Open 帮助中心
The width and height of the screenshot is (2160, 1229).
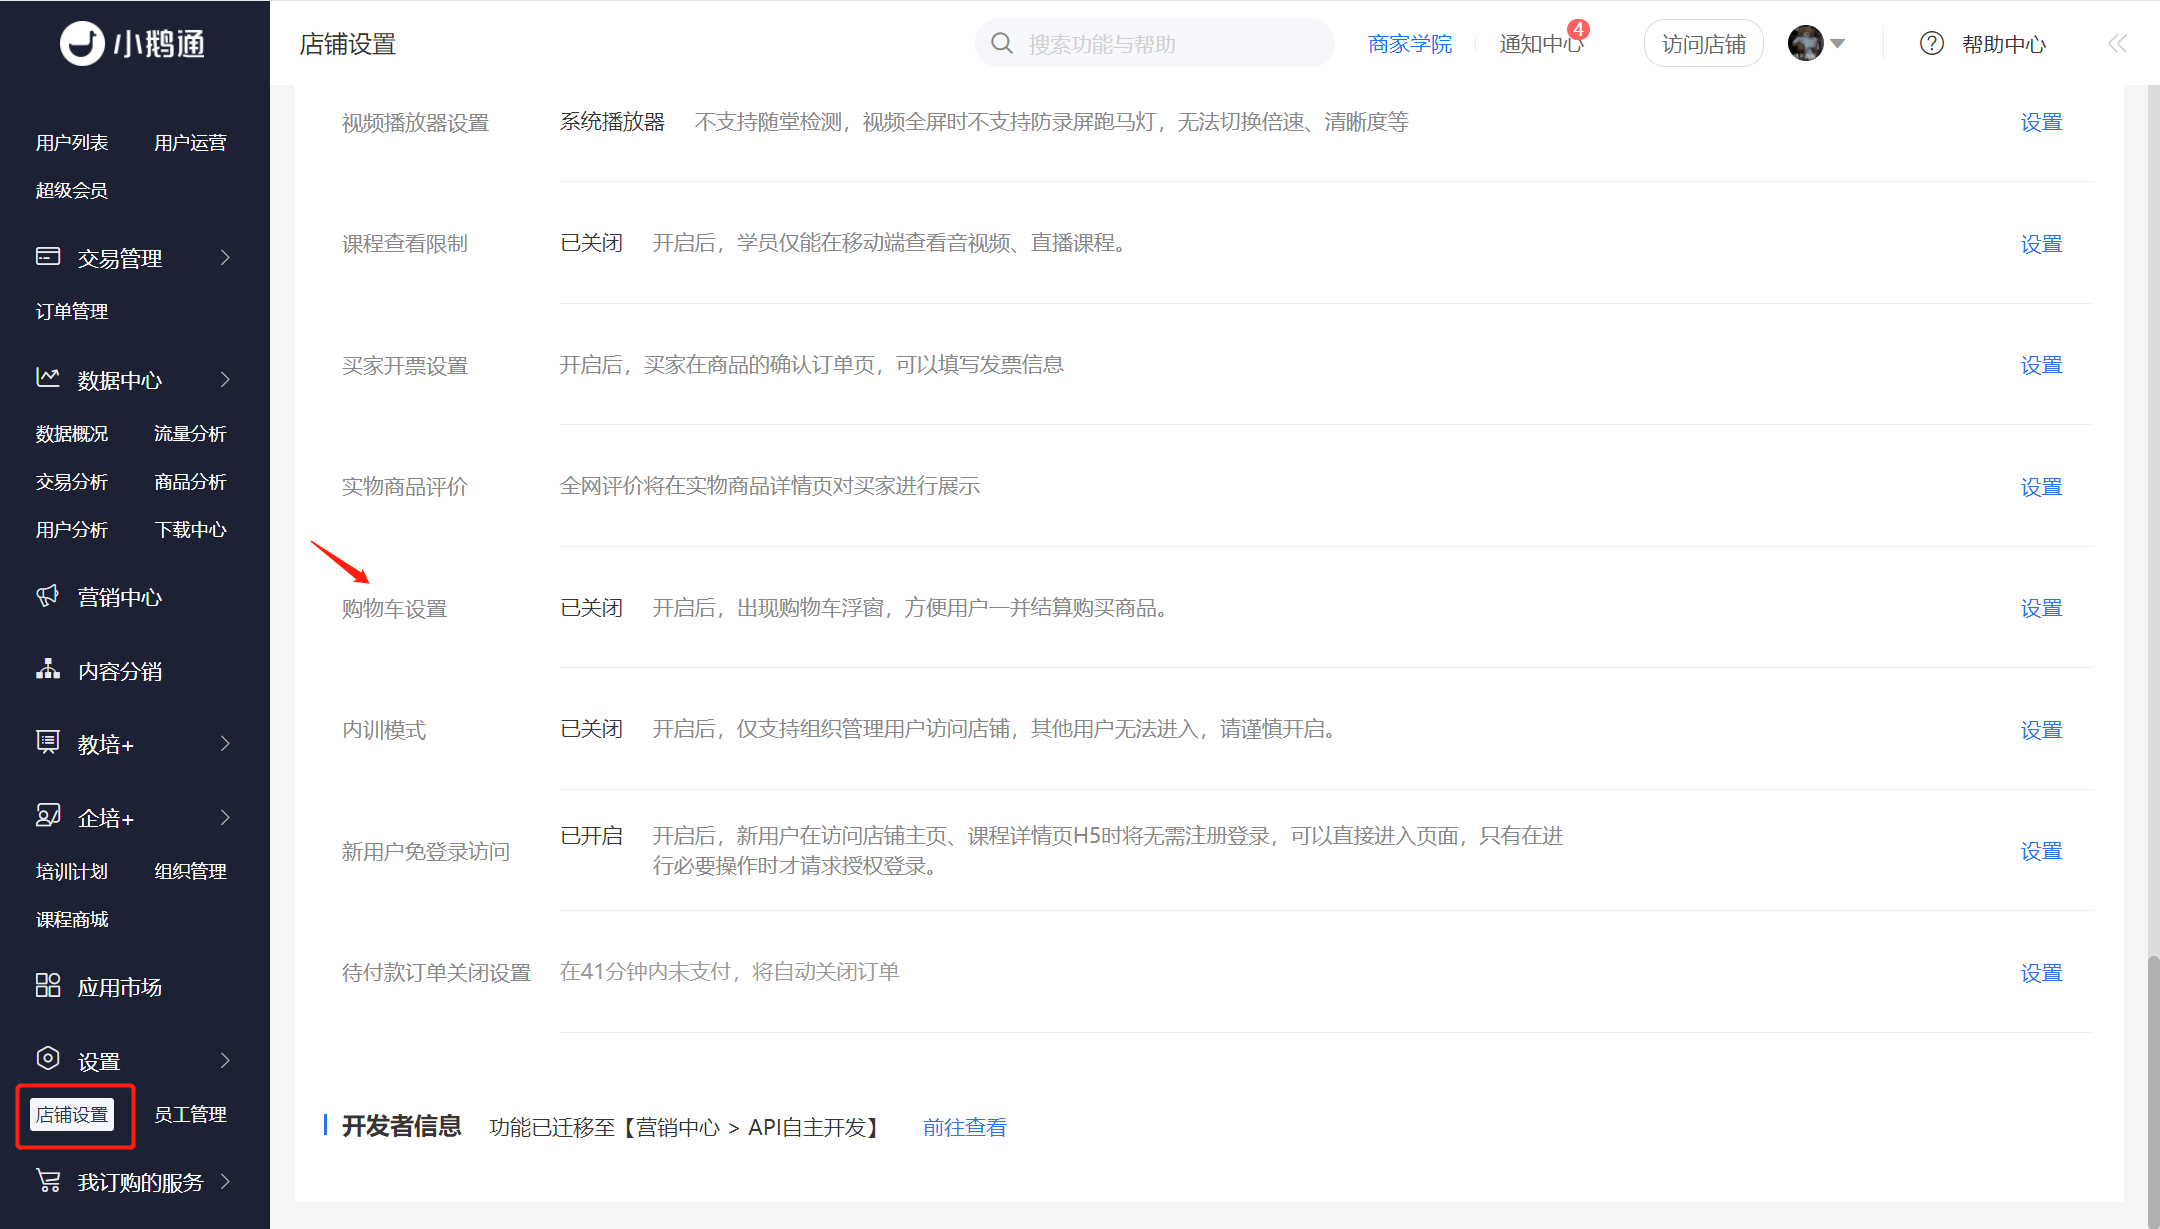(2004, 44)
